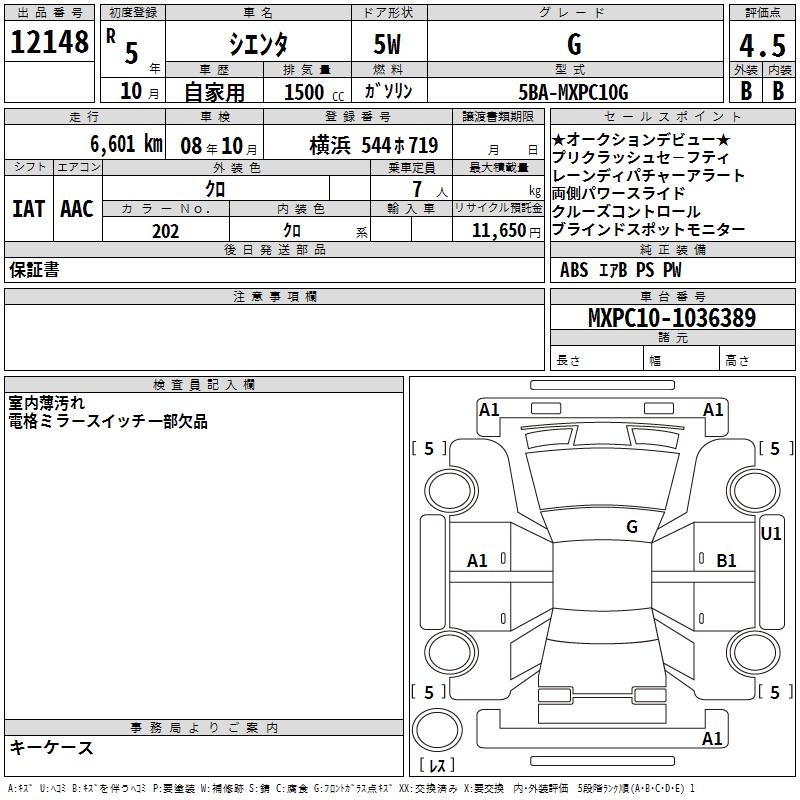The width and height of the screenshot is (800, 800).
Task: Click seating capacity 7 人
Action: click(430, 190)
